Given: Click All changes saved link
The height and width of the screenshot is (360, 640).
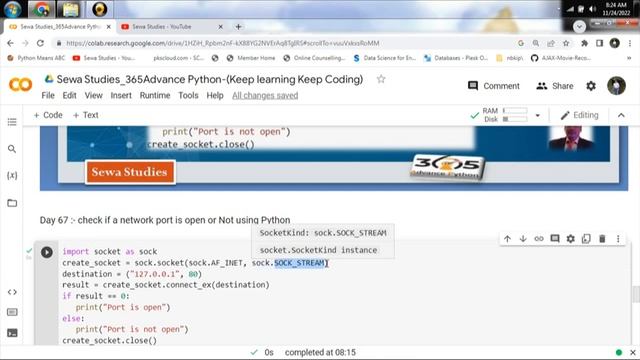Looking at the screenshot, I should click(x=265, y=96).
